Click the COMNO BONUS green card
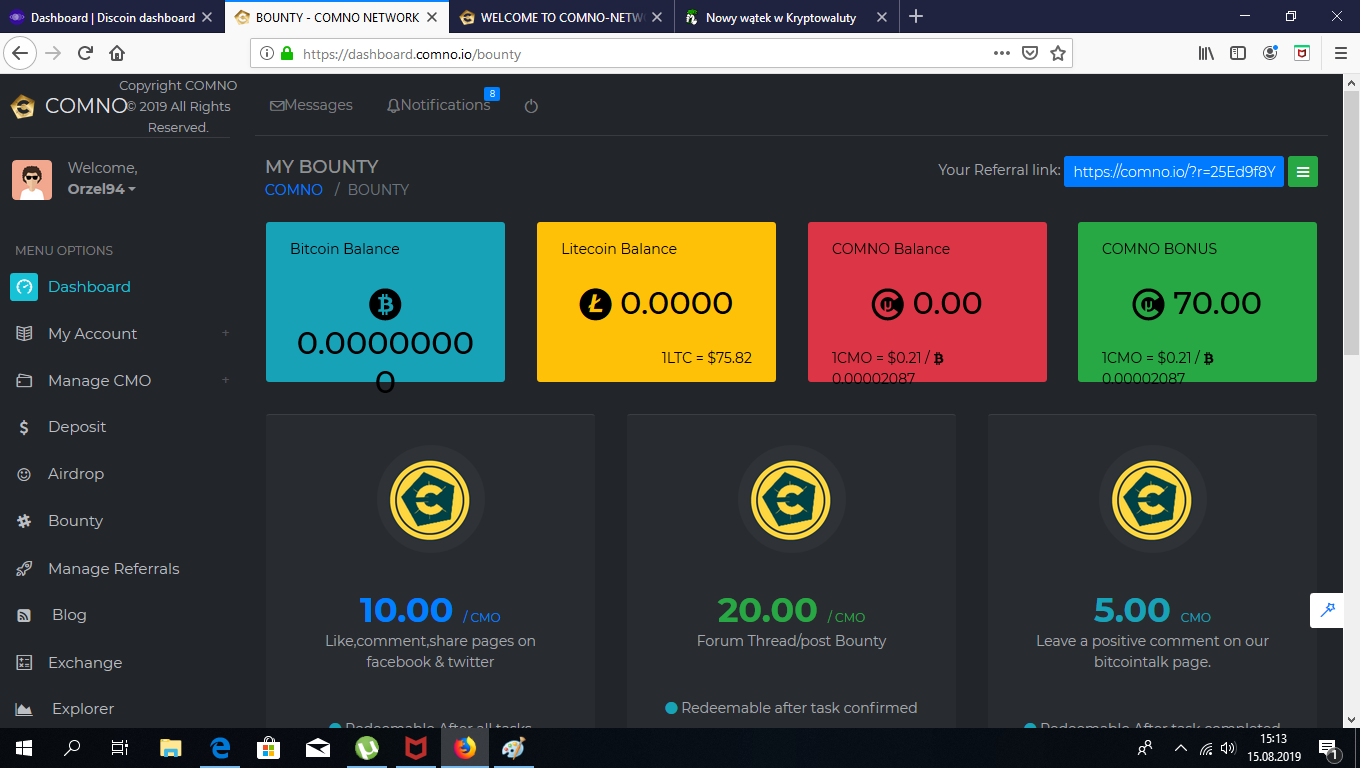Screen dimensions: 1360x768 [1197, 302]
